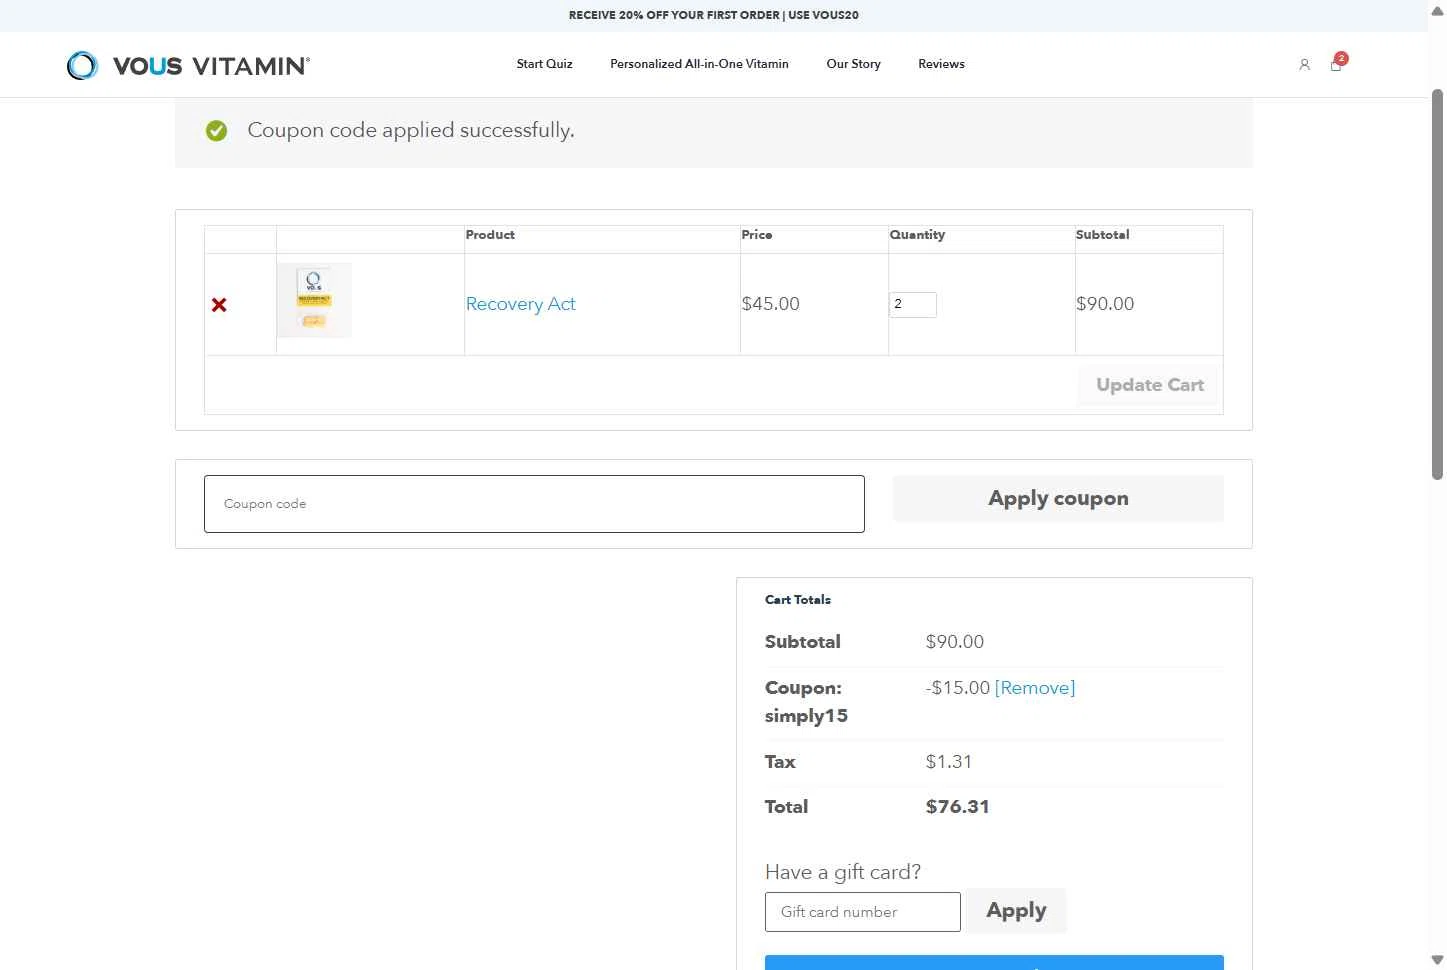Go to Our Story page

point(853,64)
